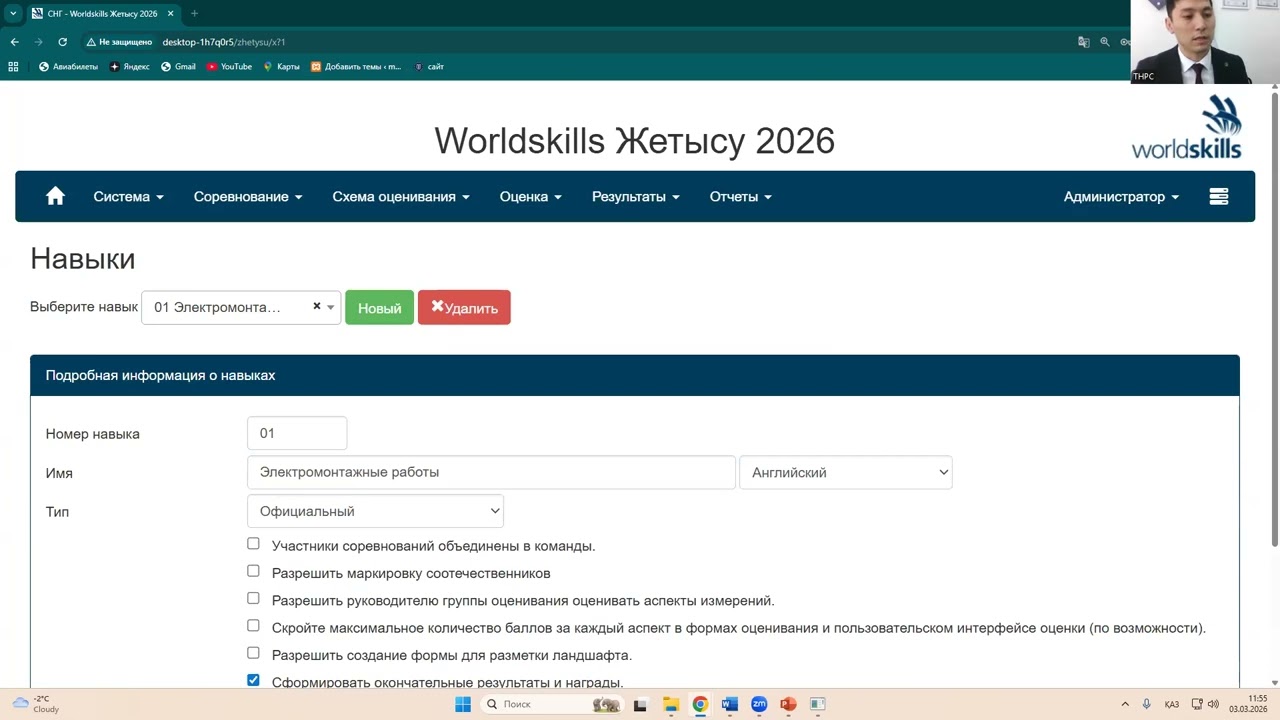
Task: Open the Карты bookmark
Action: [x=281, y=67]
